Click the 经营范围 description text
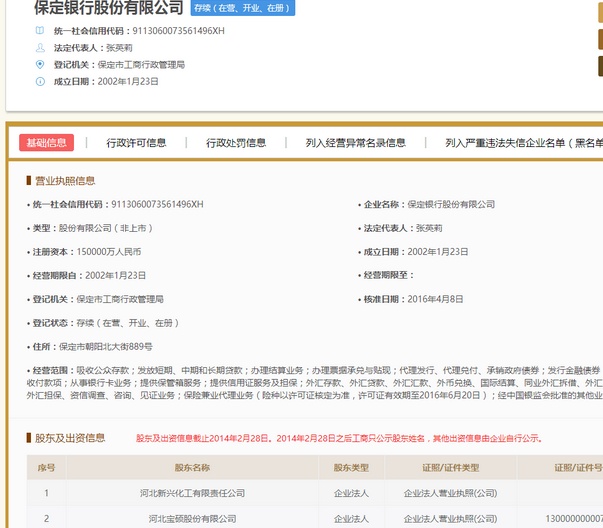 coord(315,383)
